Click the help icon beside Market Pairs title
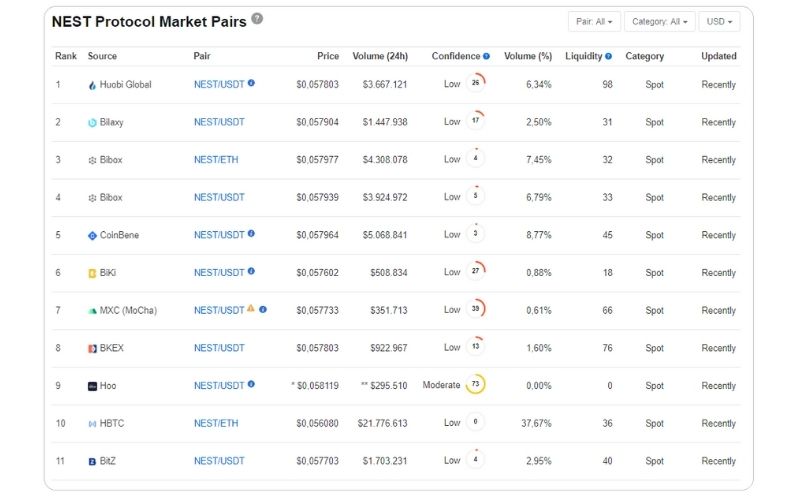 (257, 19)
